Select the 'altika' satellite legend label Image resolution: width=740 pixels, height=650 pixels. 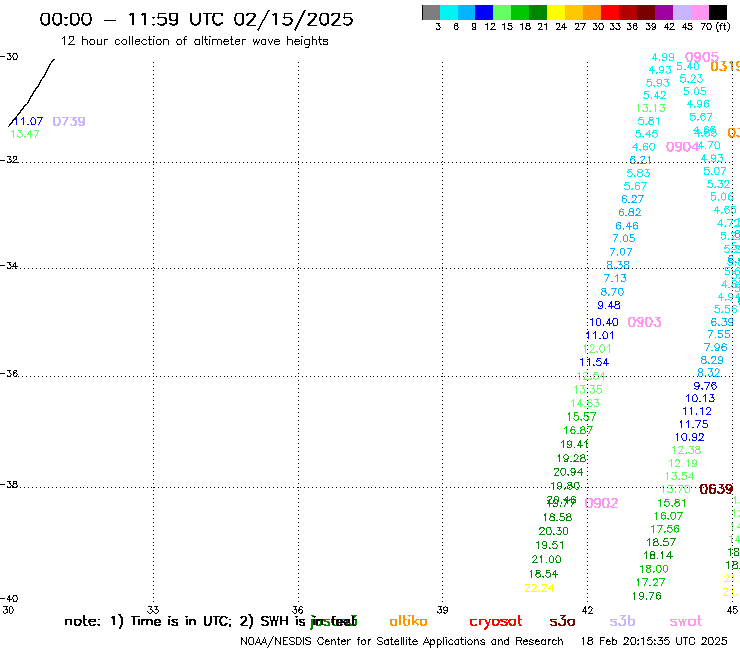click(408, 621)
